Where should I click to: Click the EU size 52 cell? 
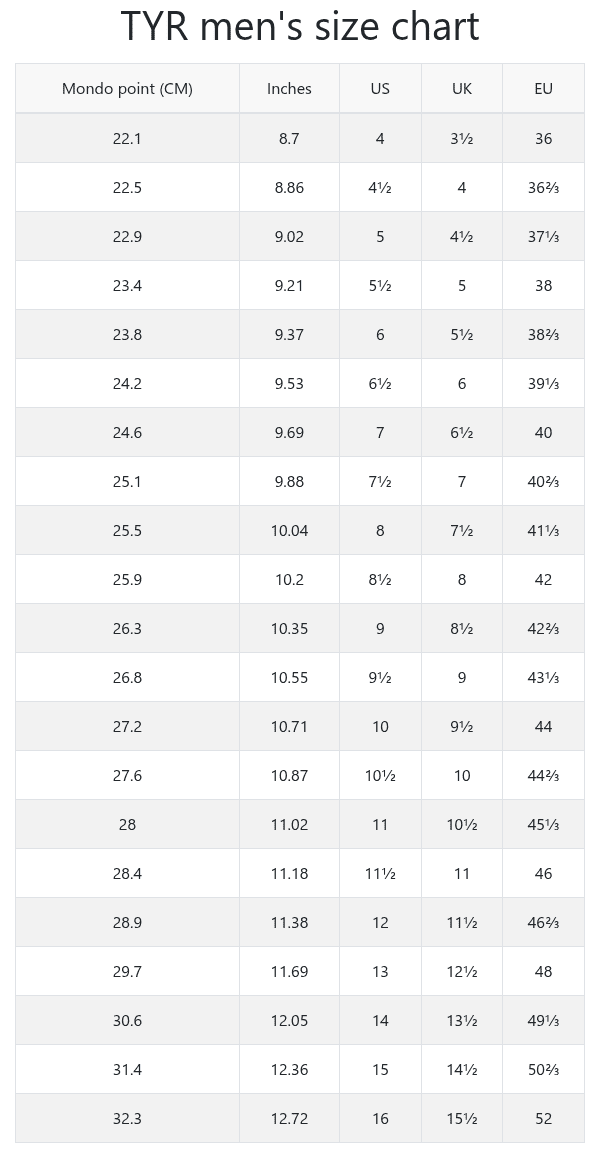pyautogui.click(x=543, y=1119)
